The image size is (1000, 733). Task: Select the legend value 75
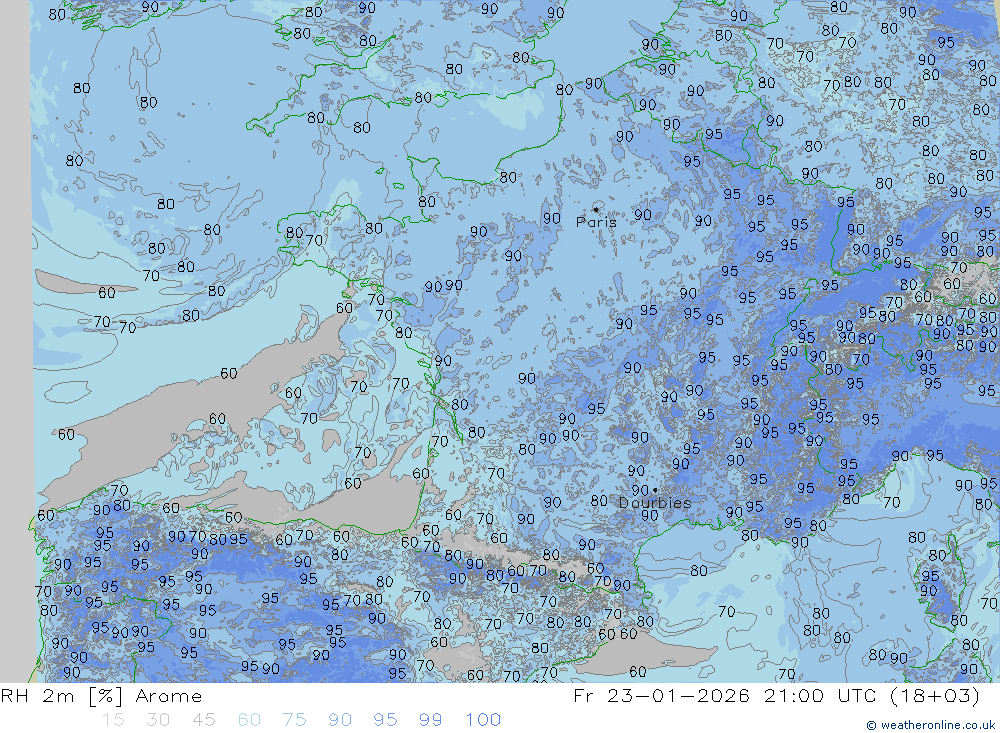(x=295, y=720)
